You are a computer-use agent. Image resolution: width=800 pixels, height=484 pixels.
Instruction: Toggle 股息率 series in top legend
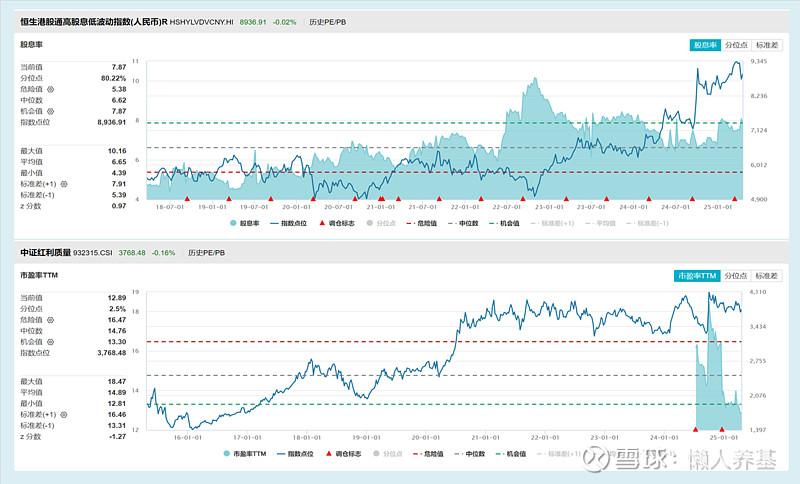[x=244, y=223]
